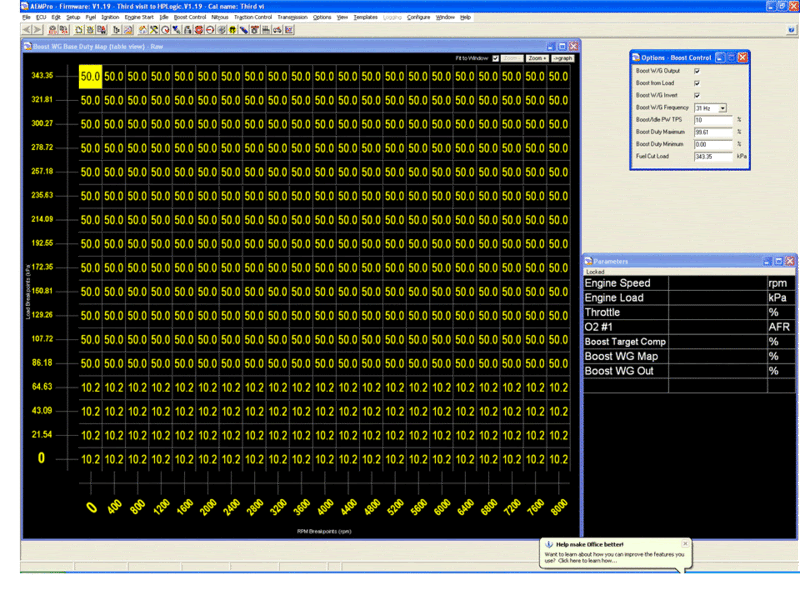Click the crossed tools toolbar icon
The width and height of the screenshot is (800, 600).
pos(154,30)
